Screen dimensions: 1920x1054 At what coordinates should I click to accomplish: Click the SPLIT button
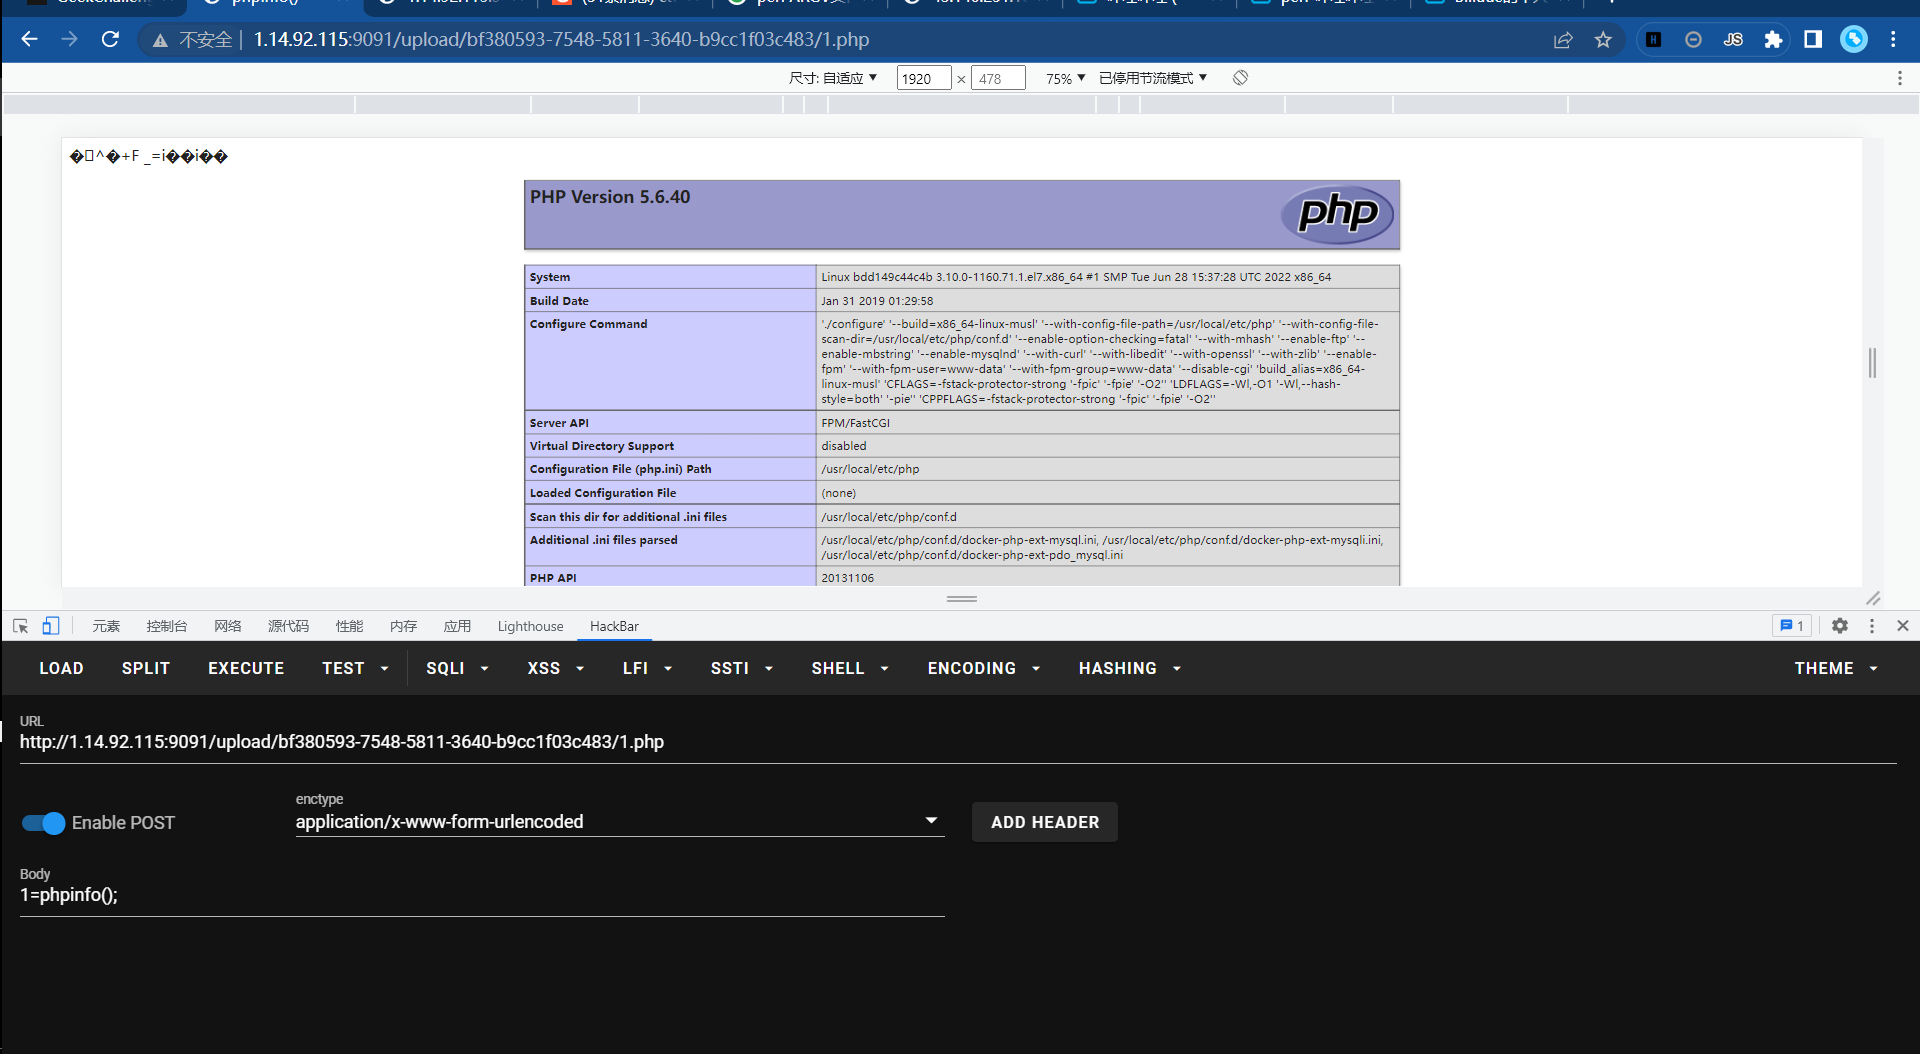(x=146, y=669)
